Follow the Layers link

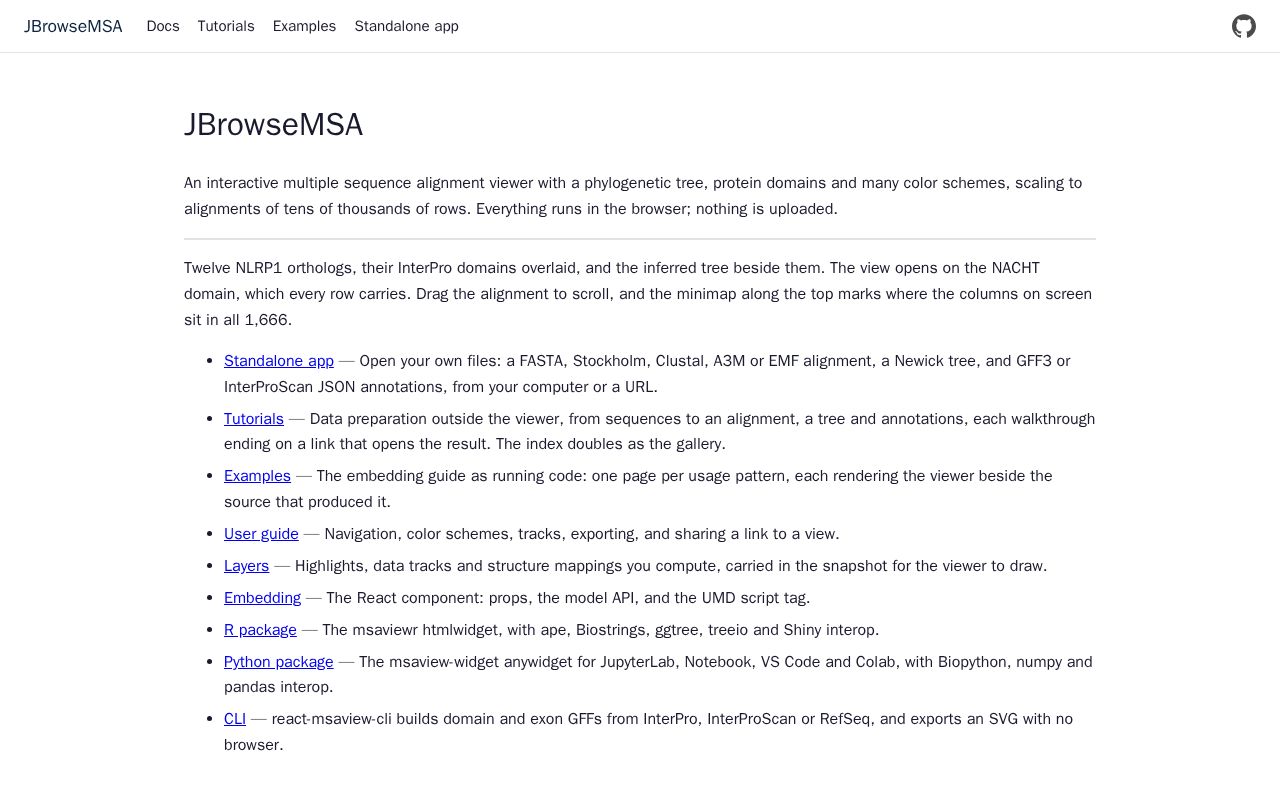click(x=246, y=566)
